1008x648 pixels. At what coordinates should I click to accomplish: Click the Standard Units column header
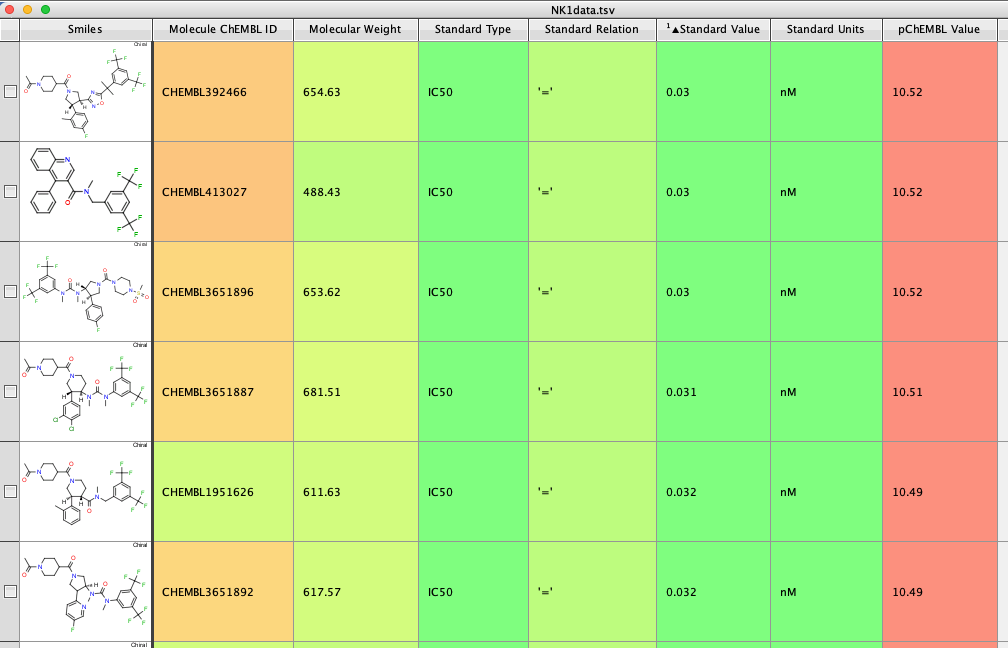click(826, 30)
